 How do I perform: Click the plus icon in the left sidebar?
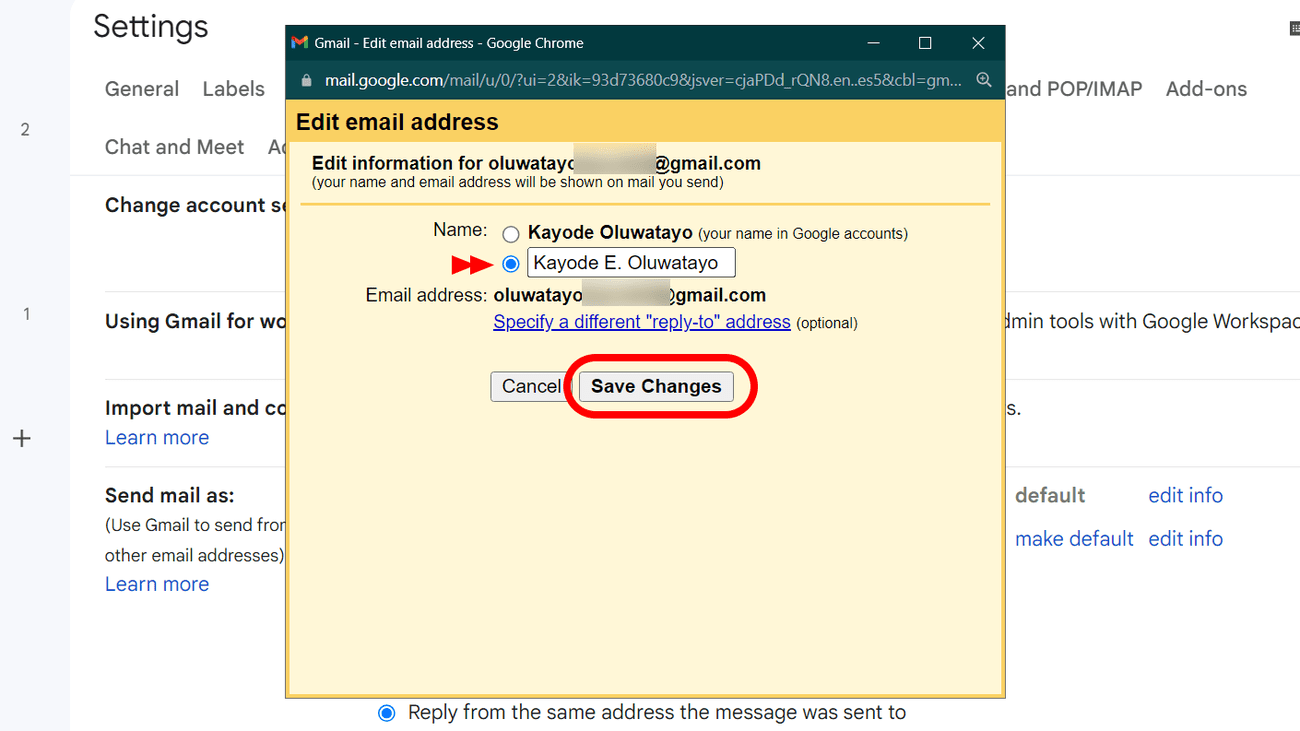tap(21, 438)
